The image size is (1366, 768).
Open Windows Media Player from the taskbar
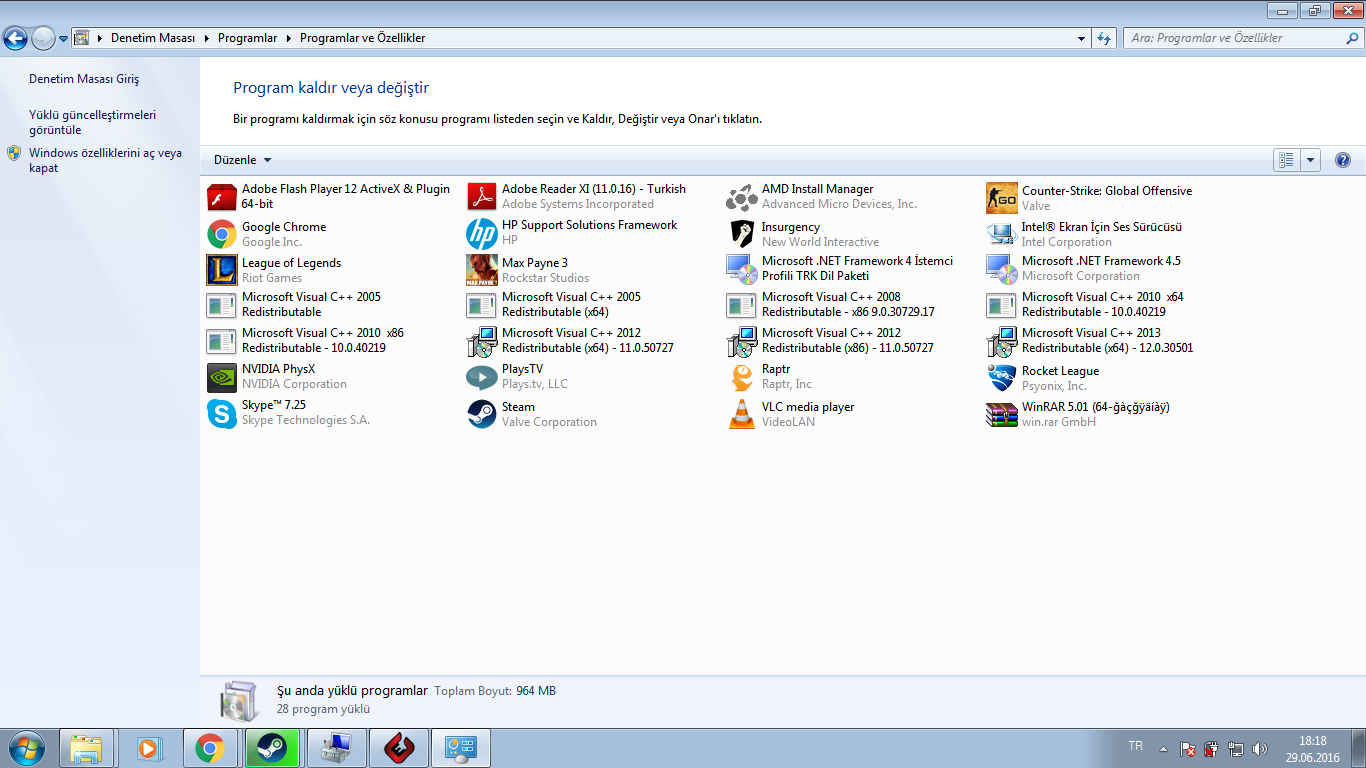pos(148,748)
